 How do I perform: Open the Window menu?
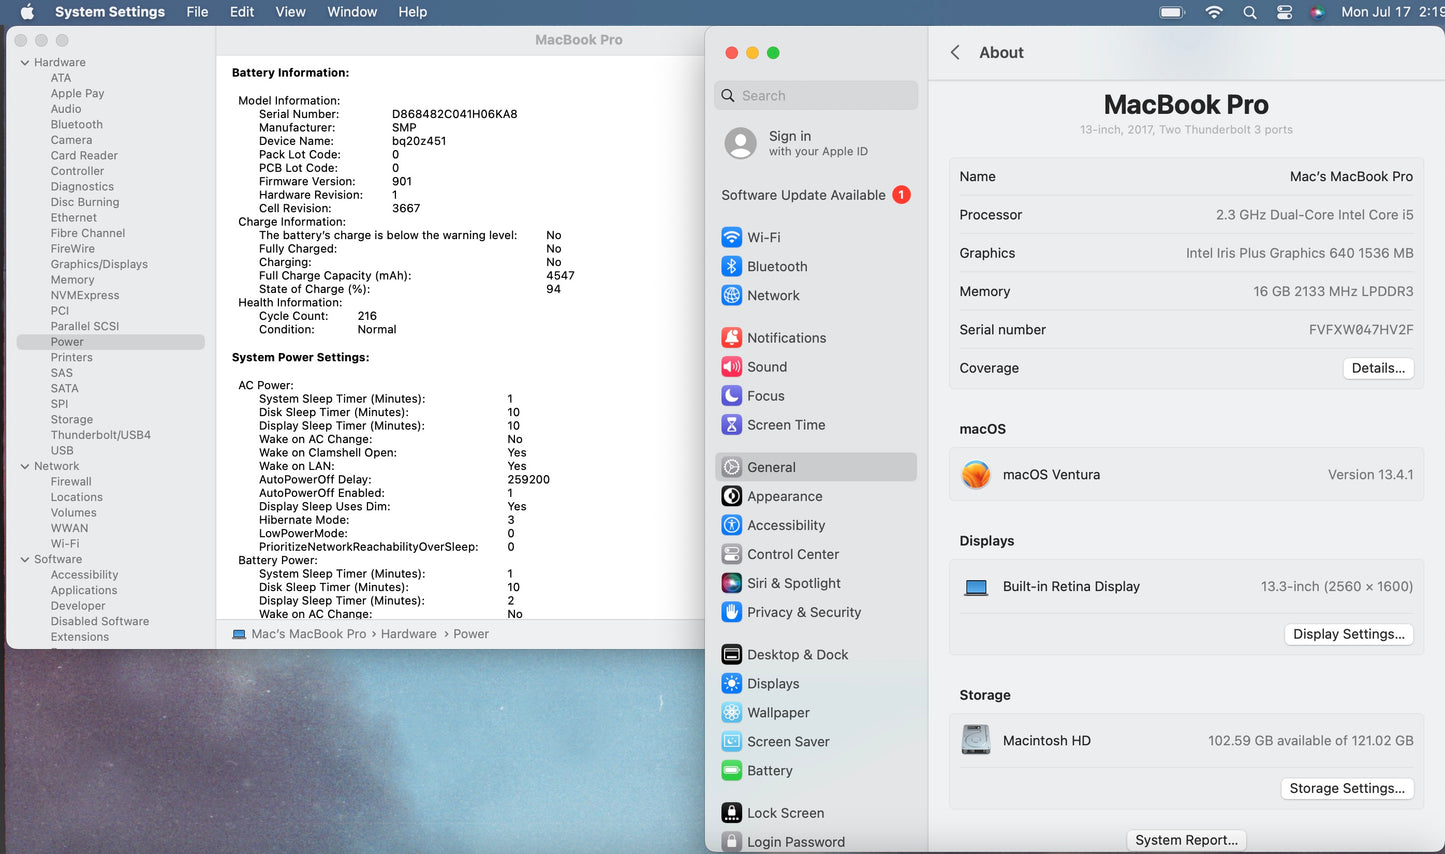352,12
